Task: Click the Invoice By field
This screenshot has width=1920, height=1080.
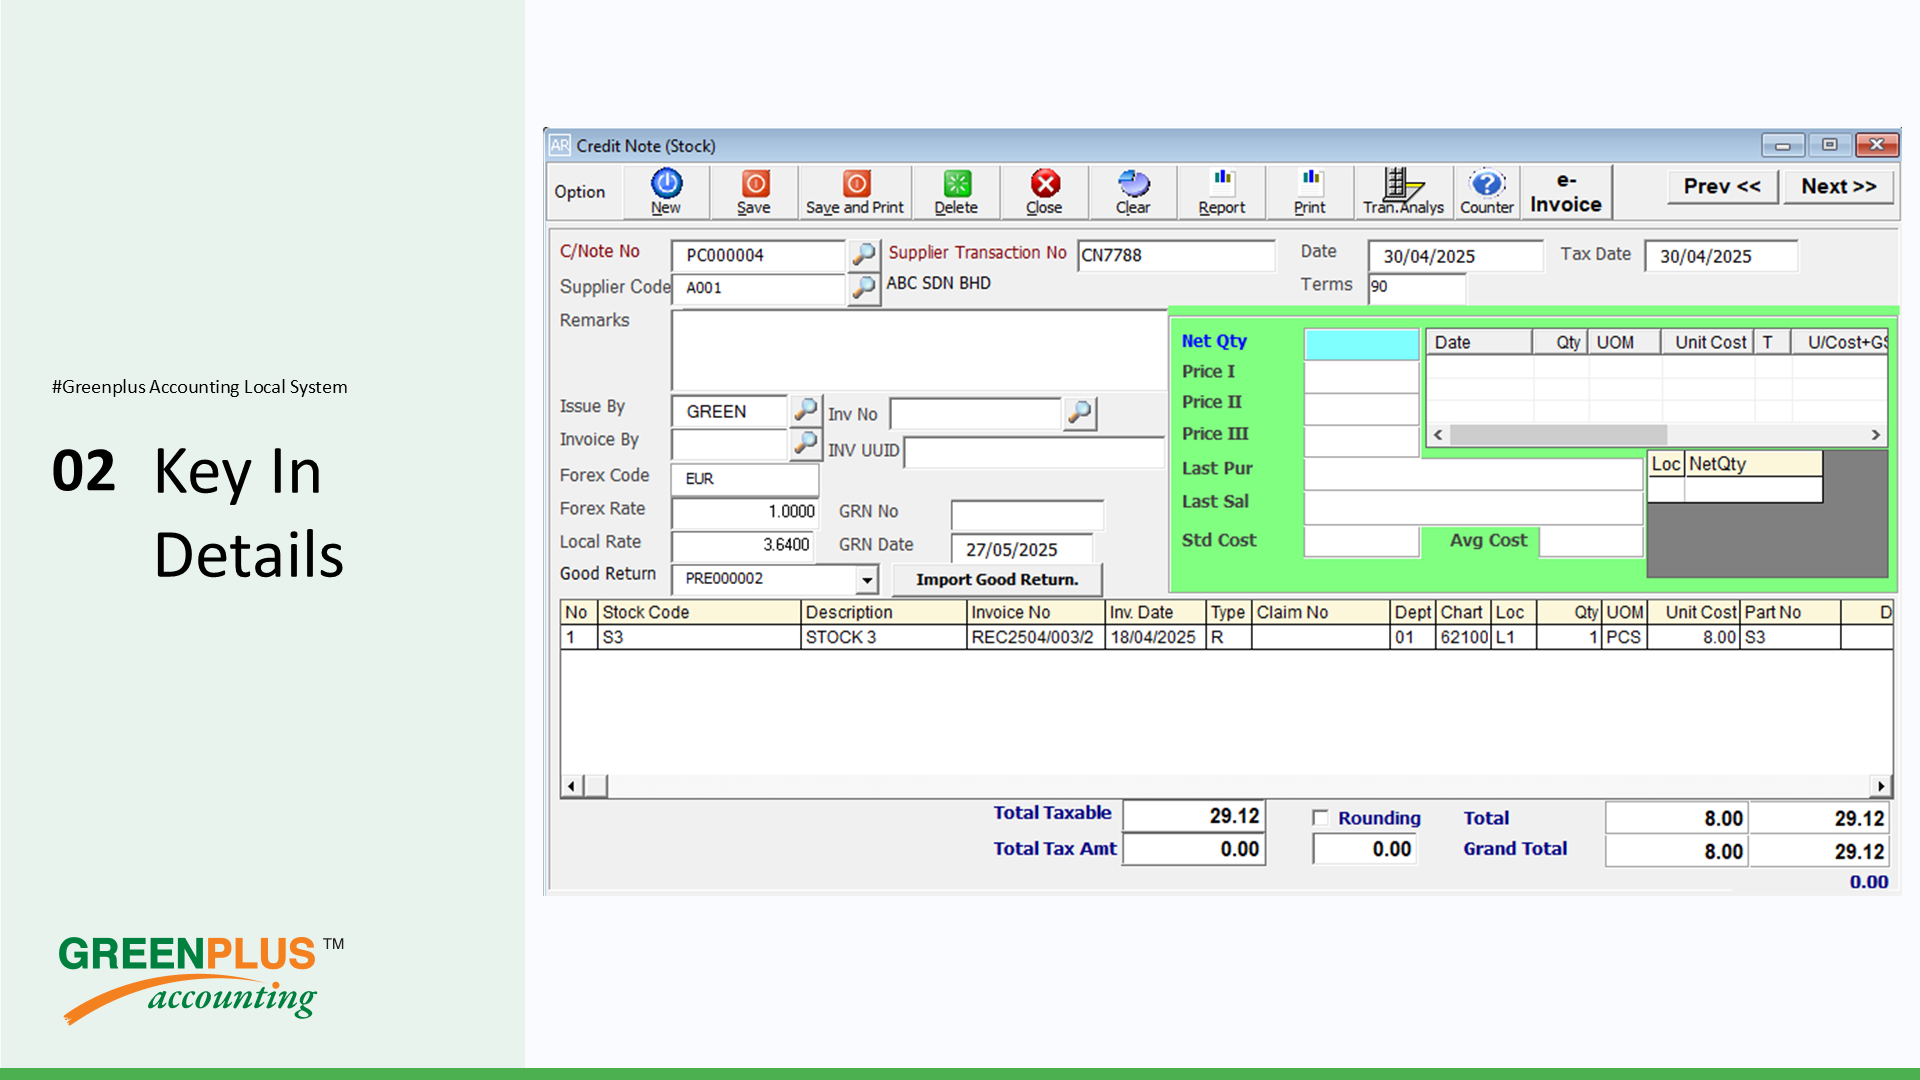Action: [x=730, y=444]
